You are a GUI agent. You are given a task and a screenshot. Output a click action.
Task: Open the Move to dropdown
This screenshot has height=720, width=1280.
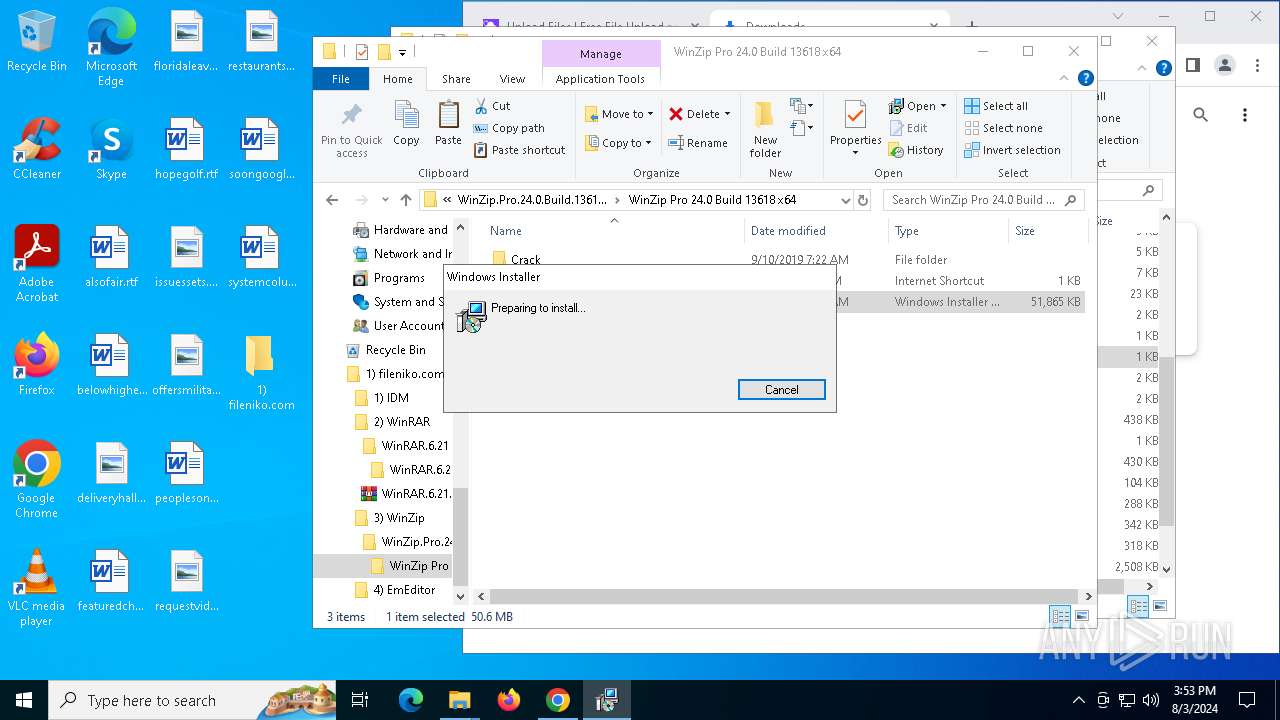(x=619, y=114)
